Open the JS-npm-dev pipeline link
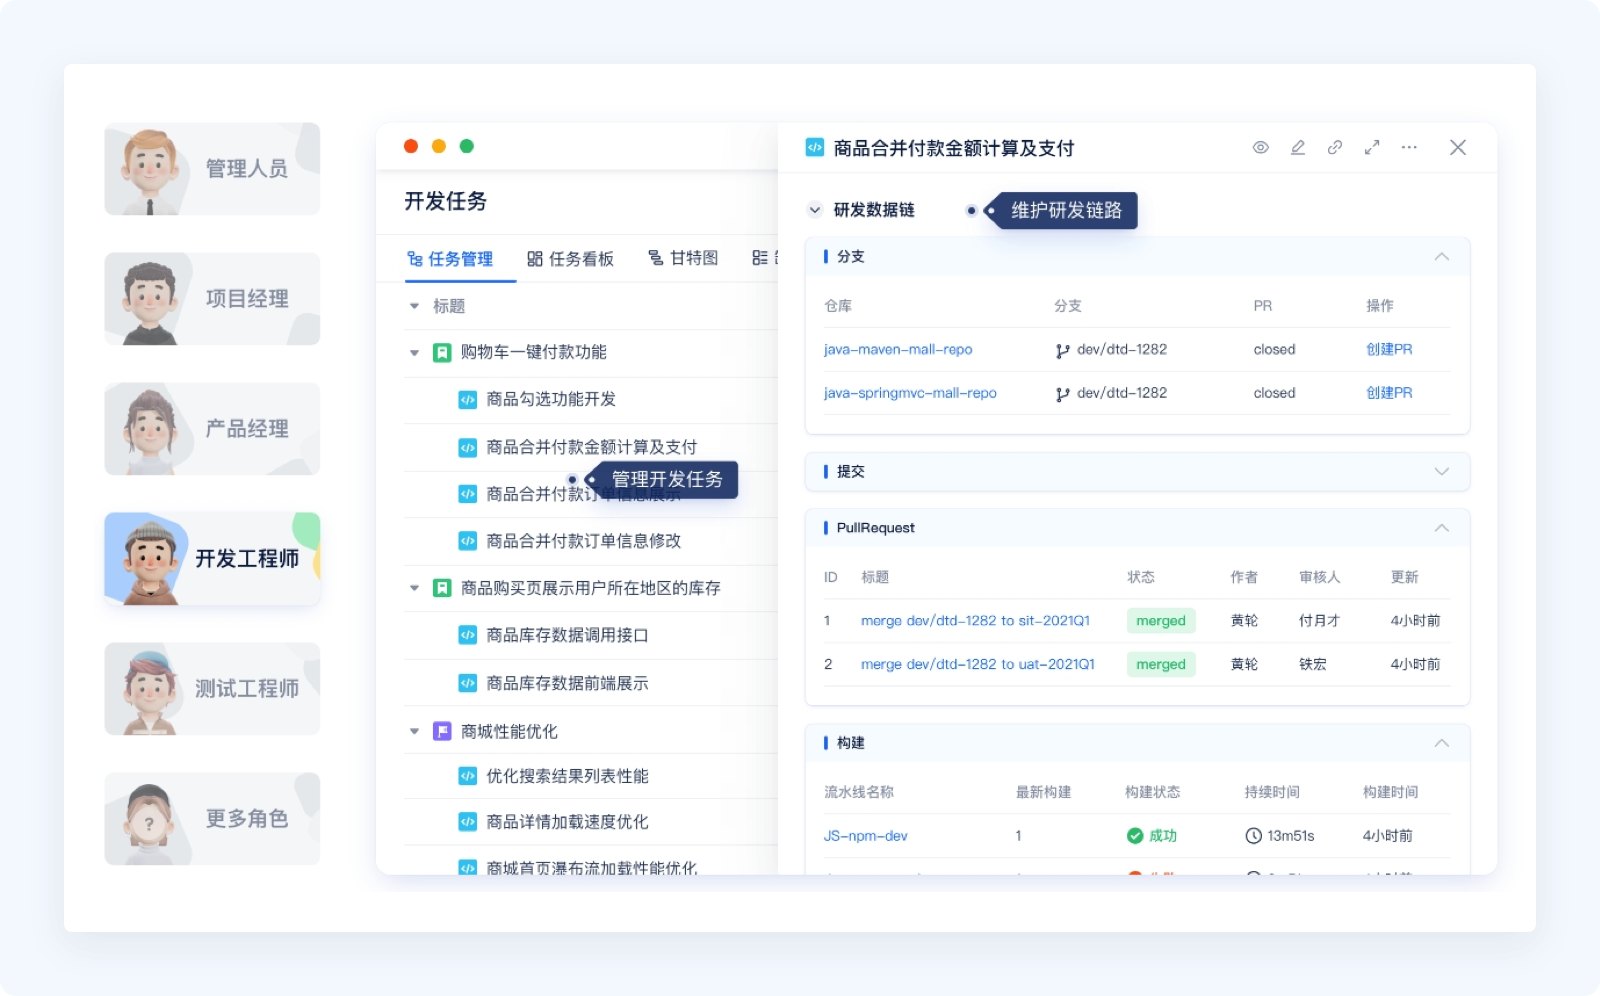This screenshot has width=1600, height=996. pyautogui.click(x=865, y=836)
